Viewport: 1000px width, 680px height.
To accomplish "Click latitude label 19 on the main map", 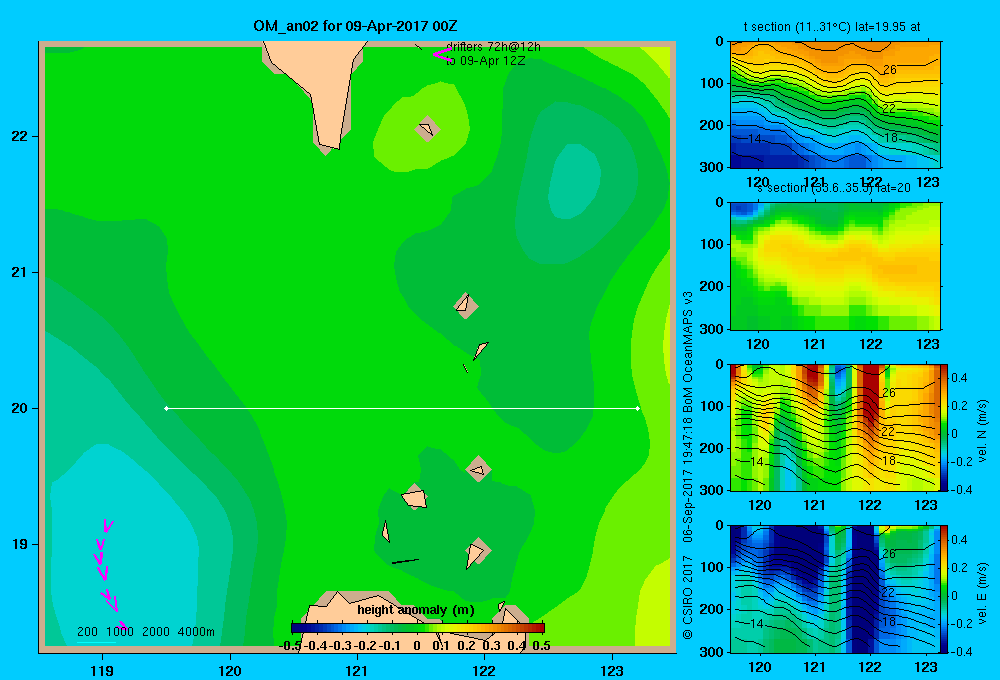I will coord(20,544).
